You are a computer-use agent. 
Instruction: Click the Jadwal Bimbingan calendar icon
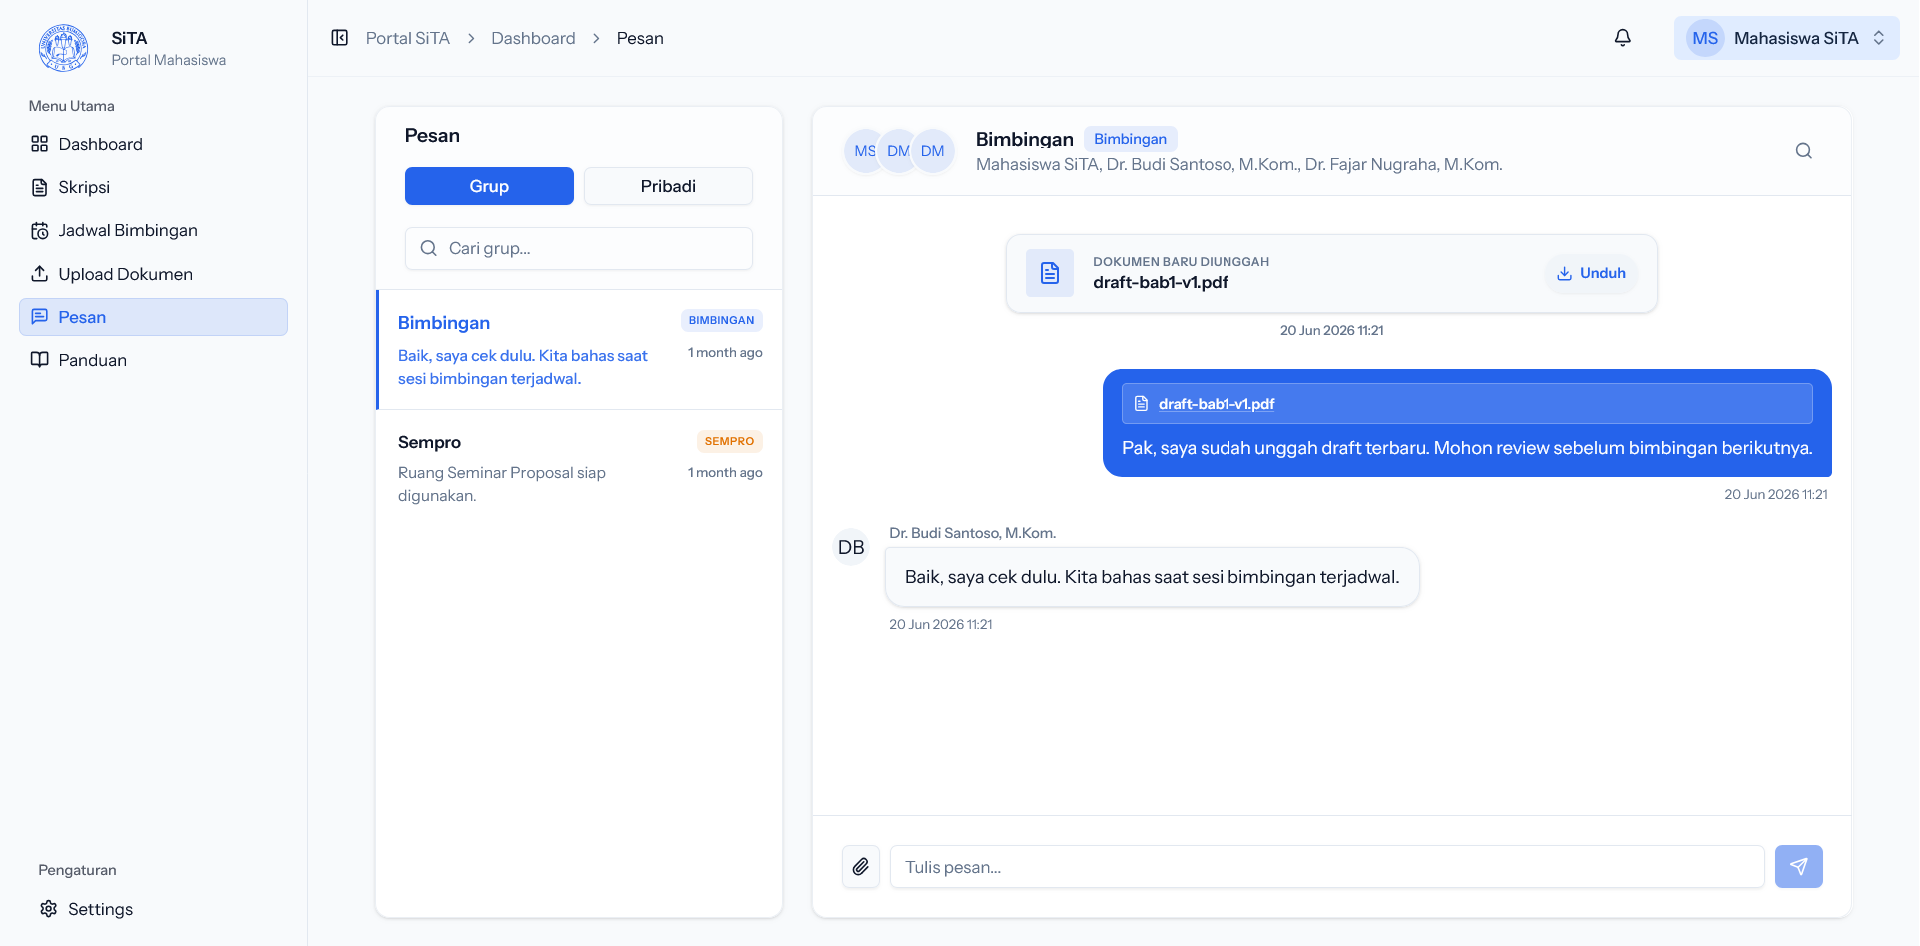click(39, 231)
